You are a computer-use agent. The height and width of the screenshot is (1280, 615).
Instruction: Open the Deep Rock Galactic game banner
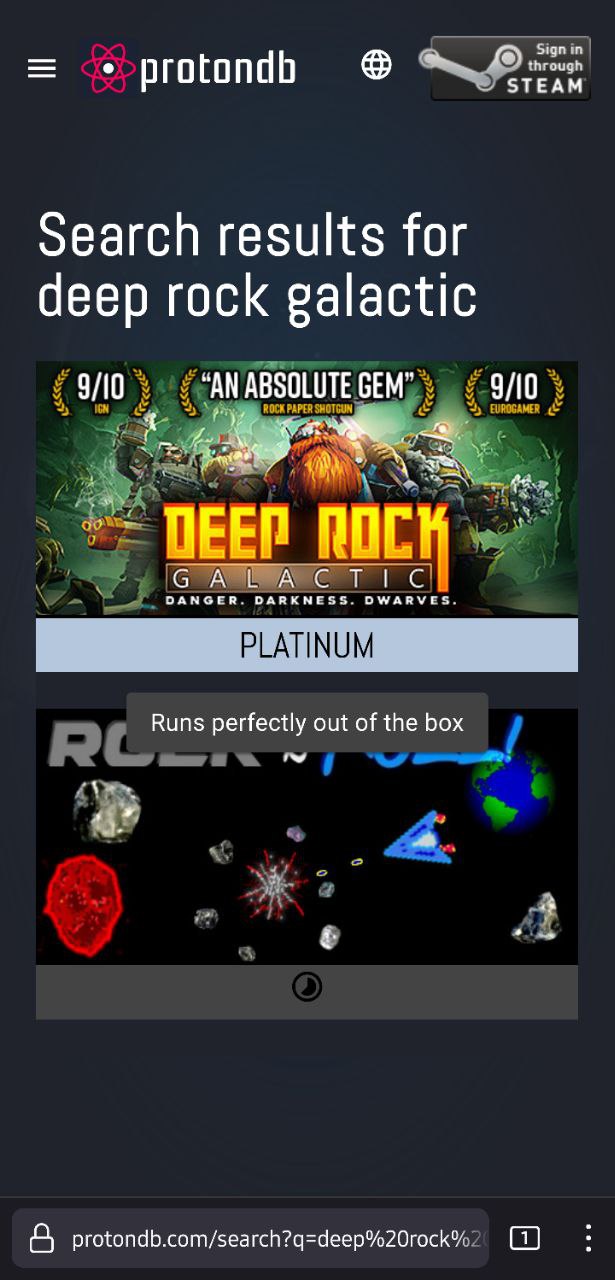point(307,489)
